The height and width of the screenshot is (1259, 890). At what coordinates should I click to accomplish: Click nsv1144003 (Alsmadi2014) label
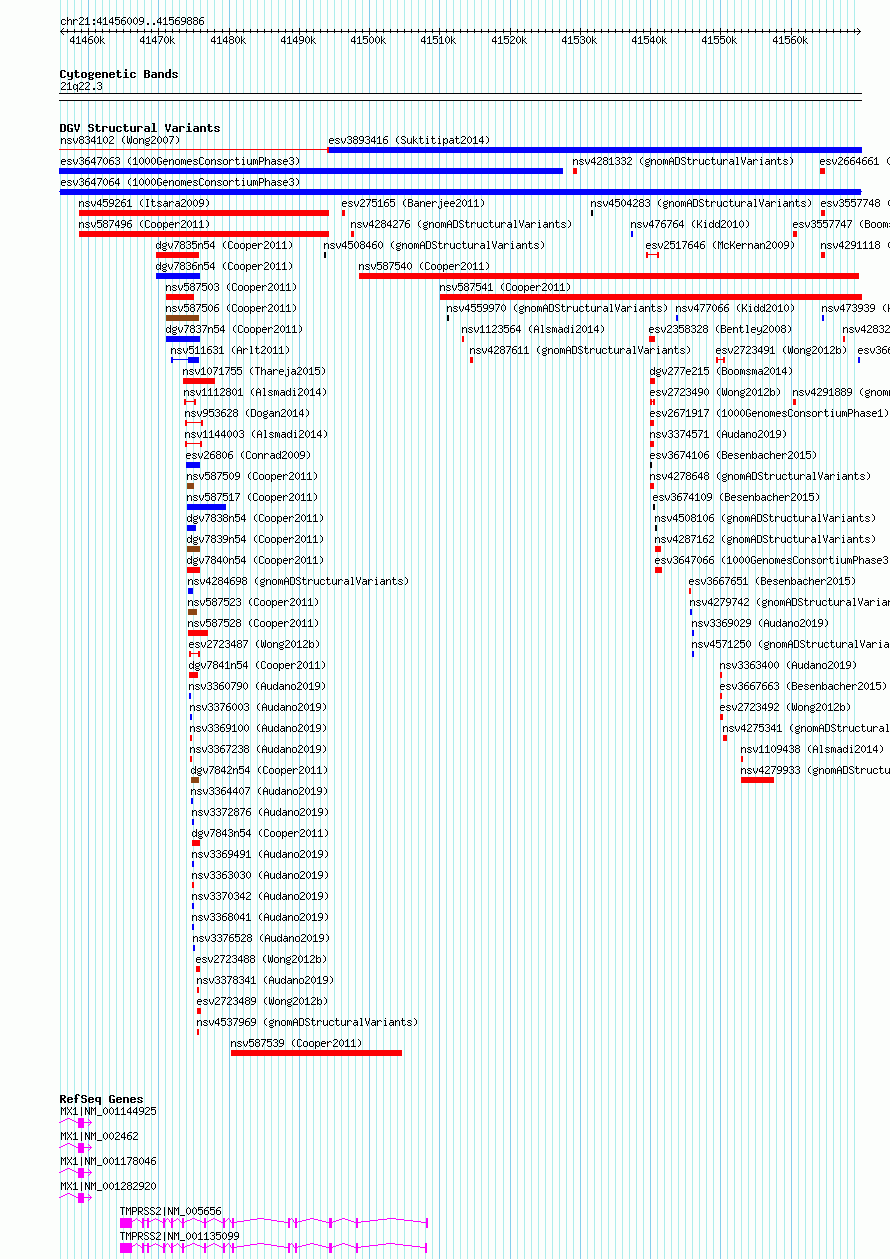point(256,434)
